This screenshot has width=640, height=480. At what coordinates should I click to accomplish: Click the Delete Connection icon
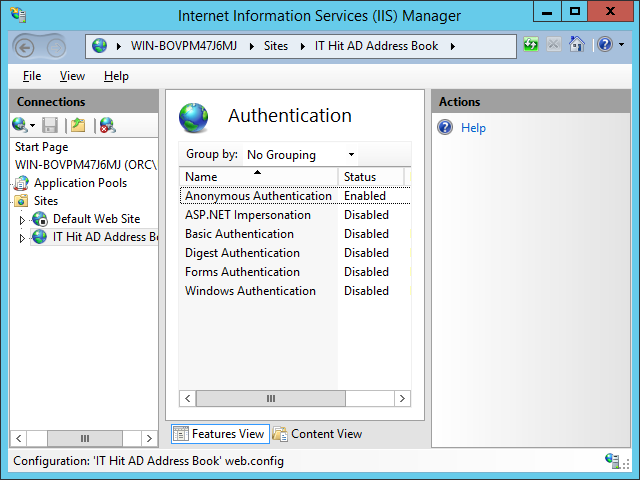108,125
